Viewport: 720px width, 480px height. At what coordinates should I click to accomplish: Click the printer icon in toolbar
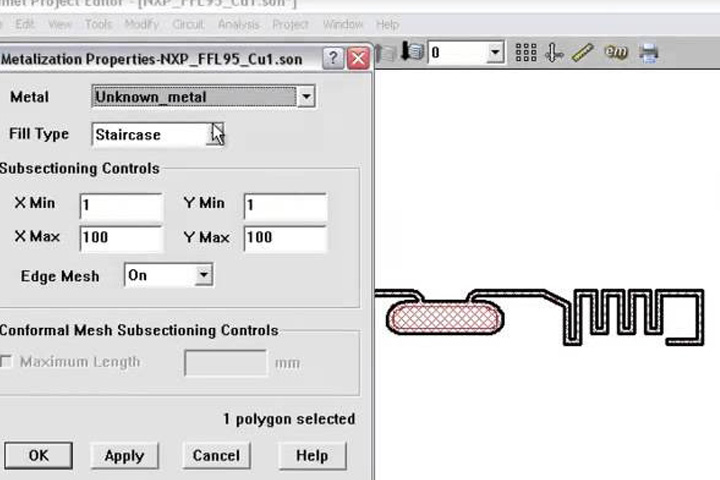(x=649, y=53)
